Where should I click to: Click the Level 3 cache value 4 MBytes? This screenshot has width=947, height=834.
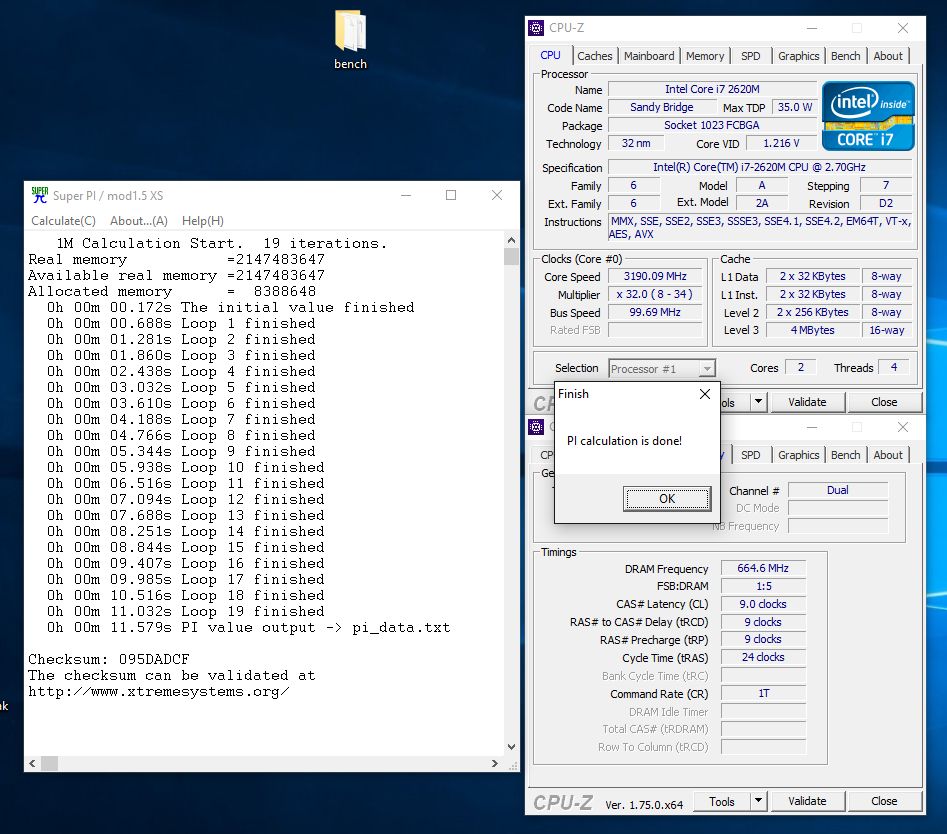click(x=813, y=330)
